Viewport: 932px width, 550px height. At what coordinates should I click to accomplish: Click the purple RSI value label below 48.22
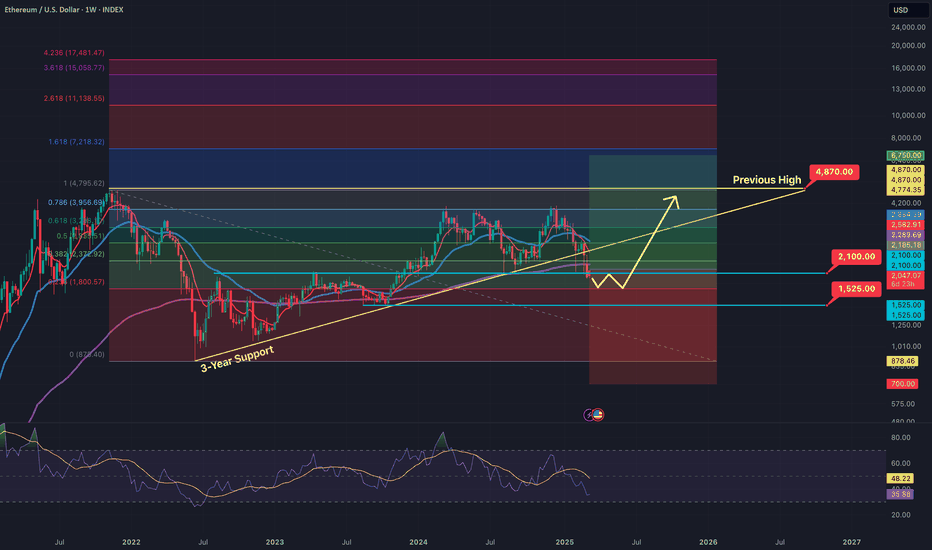(x=900, y=494)
